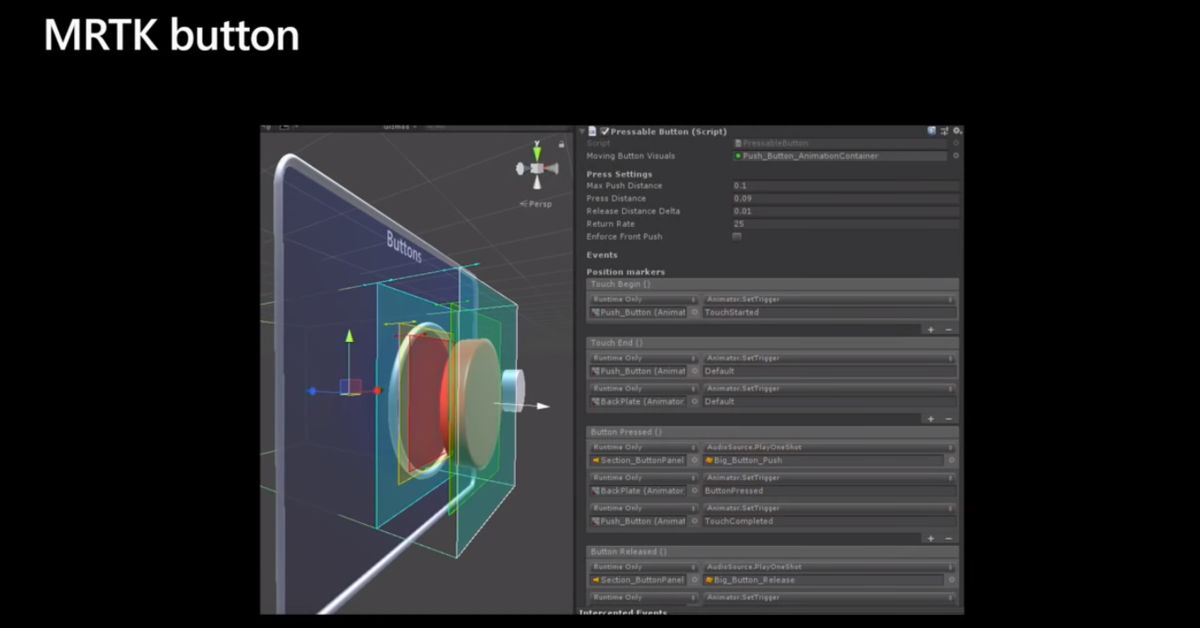Enable the Enforce Front Push checkbox
1200x628 pixels.
coord(737,237)
